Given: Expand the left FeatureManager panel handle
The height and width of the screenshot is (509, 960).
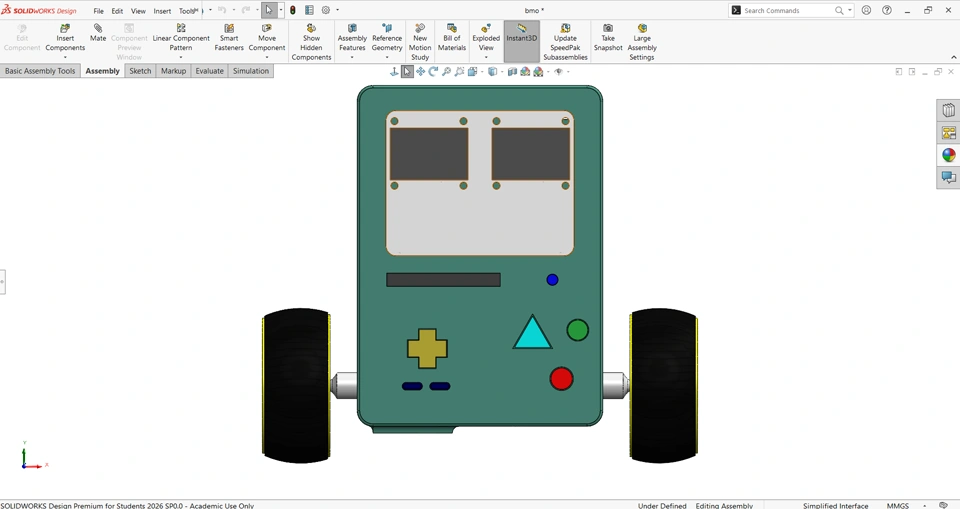Looking at the screenshot, I should 2,282.
